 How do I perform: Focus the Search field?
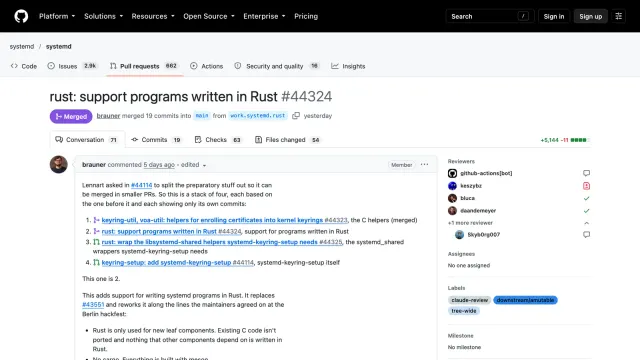point(490,16)
